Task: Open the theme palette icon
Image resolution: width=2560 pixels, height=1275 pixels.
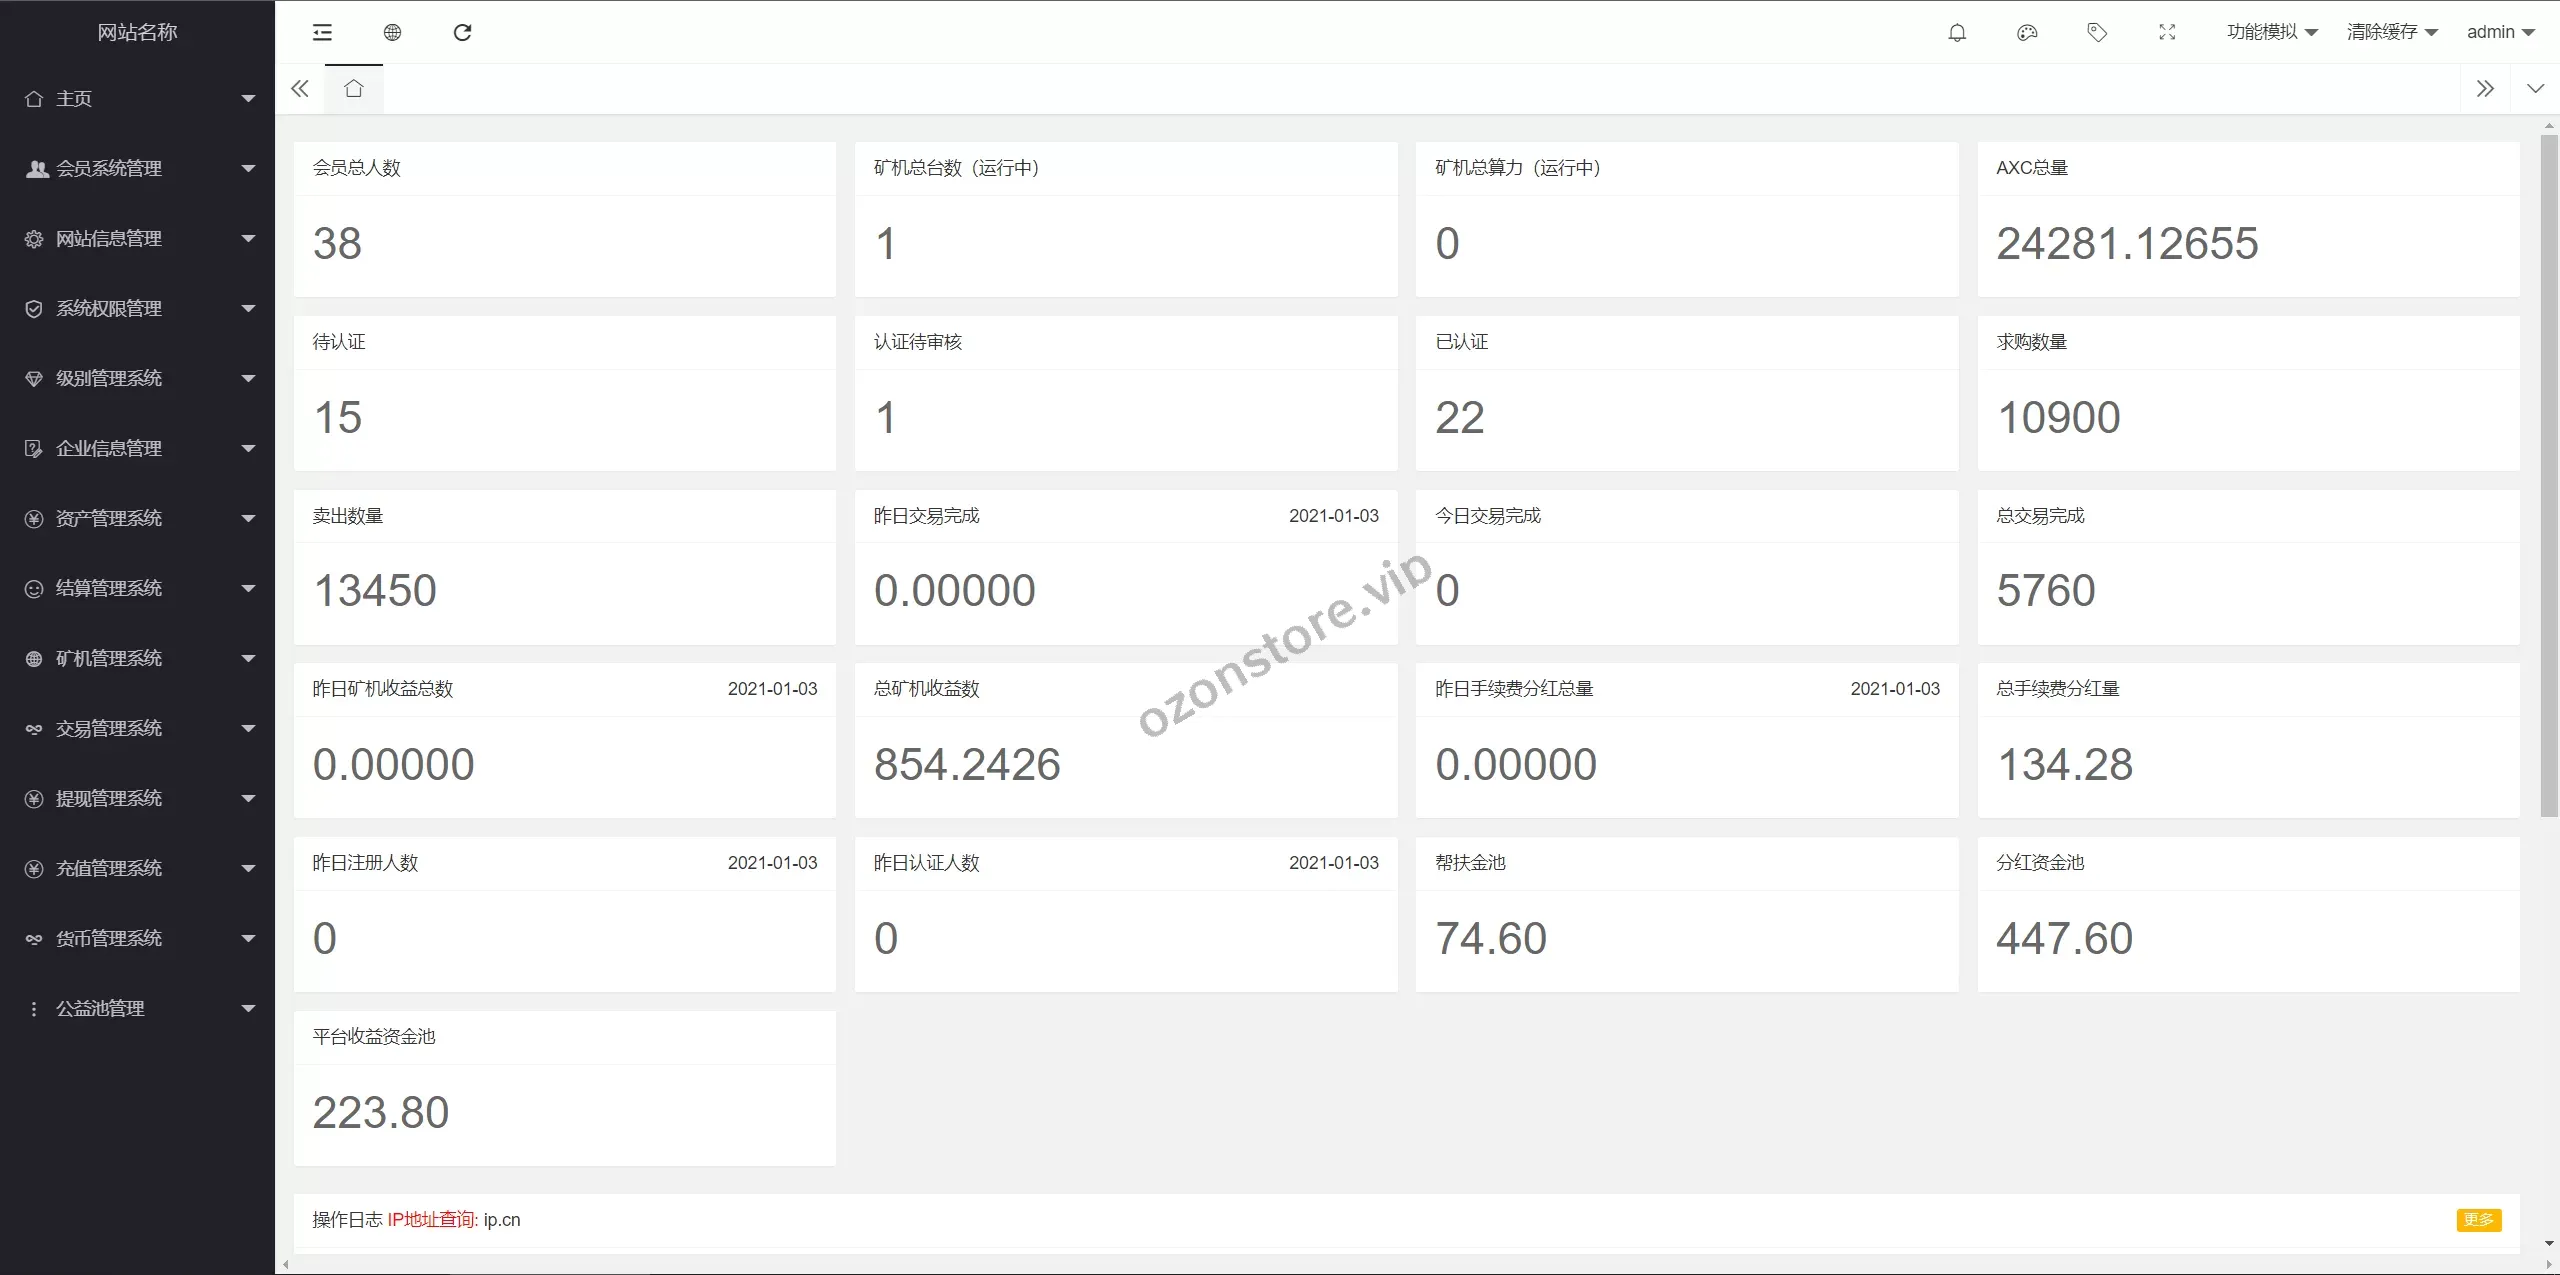Action: click(x=2027, y=33)
